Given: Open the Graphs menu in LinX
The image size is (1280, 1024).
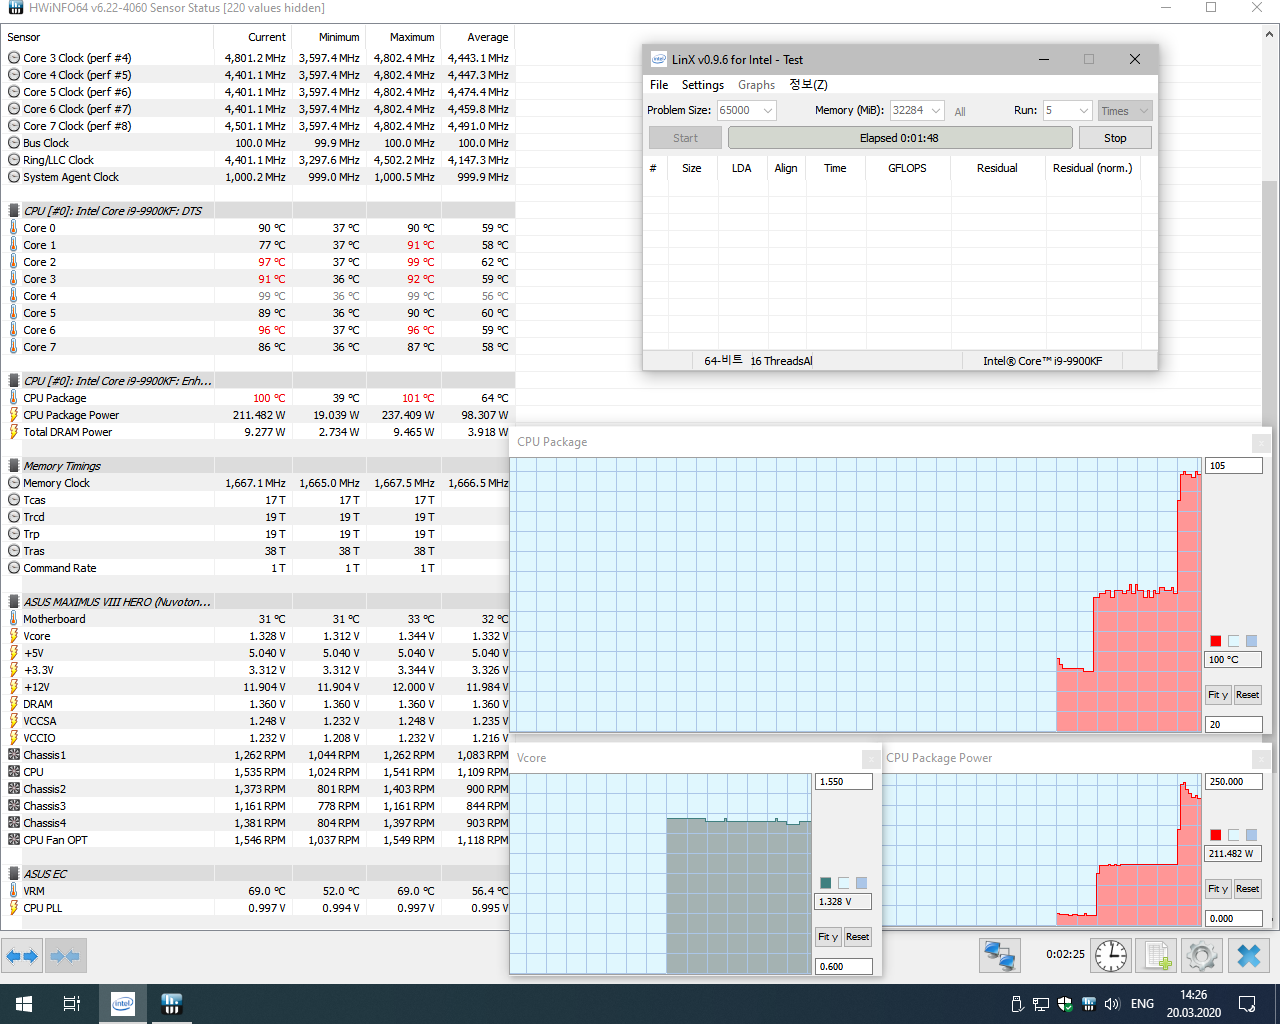Looking at the screenshot, I should [757, 85].
